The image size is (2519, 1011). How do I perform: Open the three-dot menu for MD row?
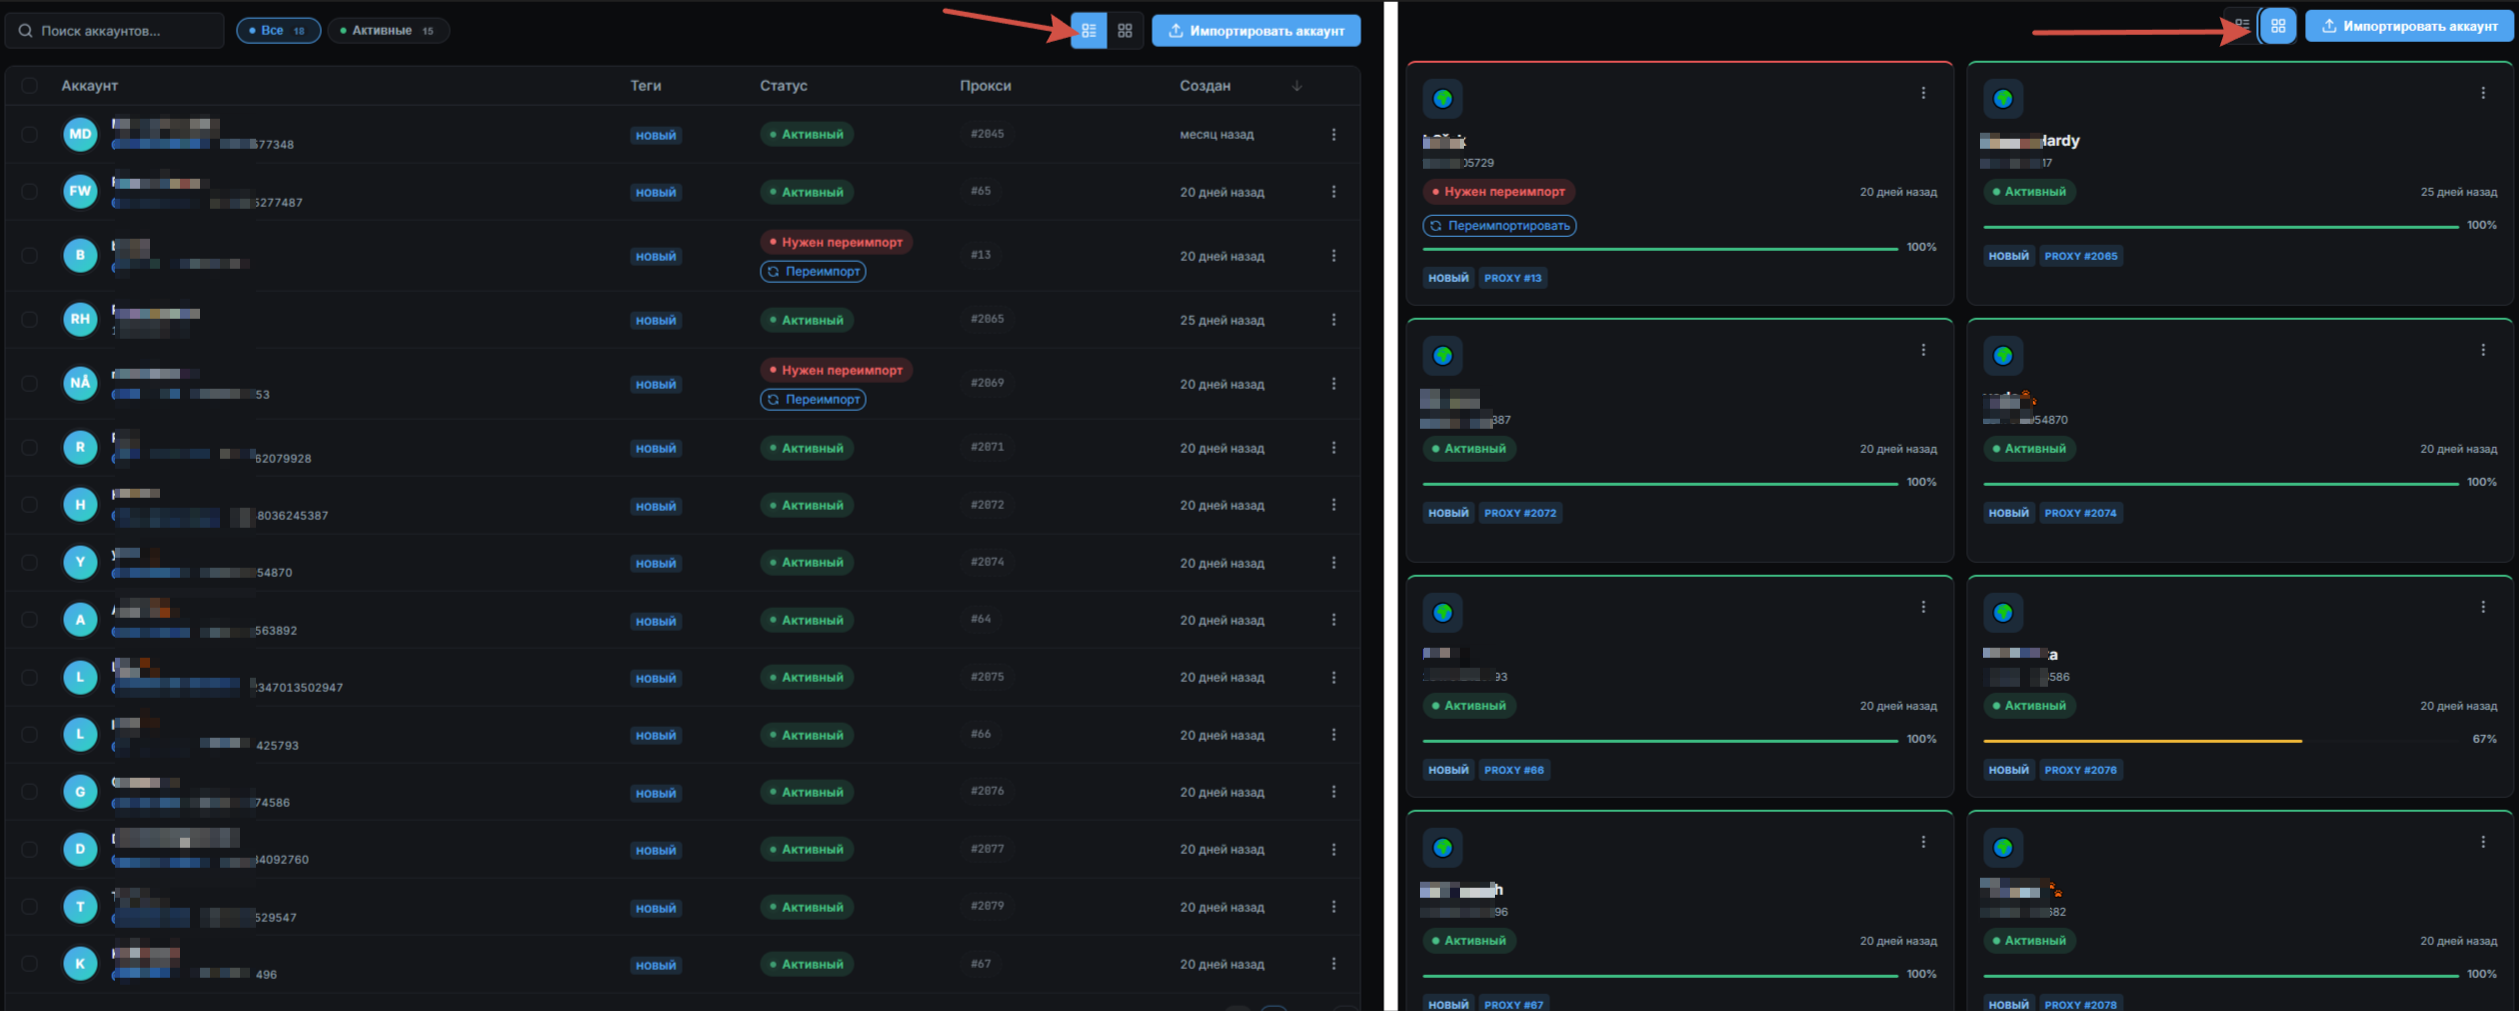[1333, 134]
